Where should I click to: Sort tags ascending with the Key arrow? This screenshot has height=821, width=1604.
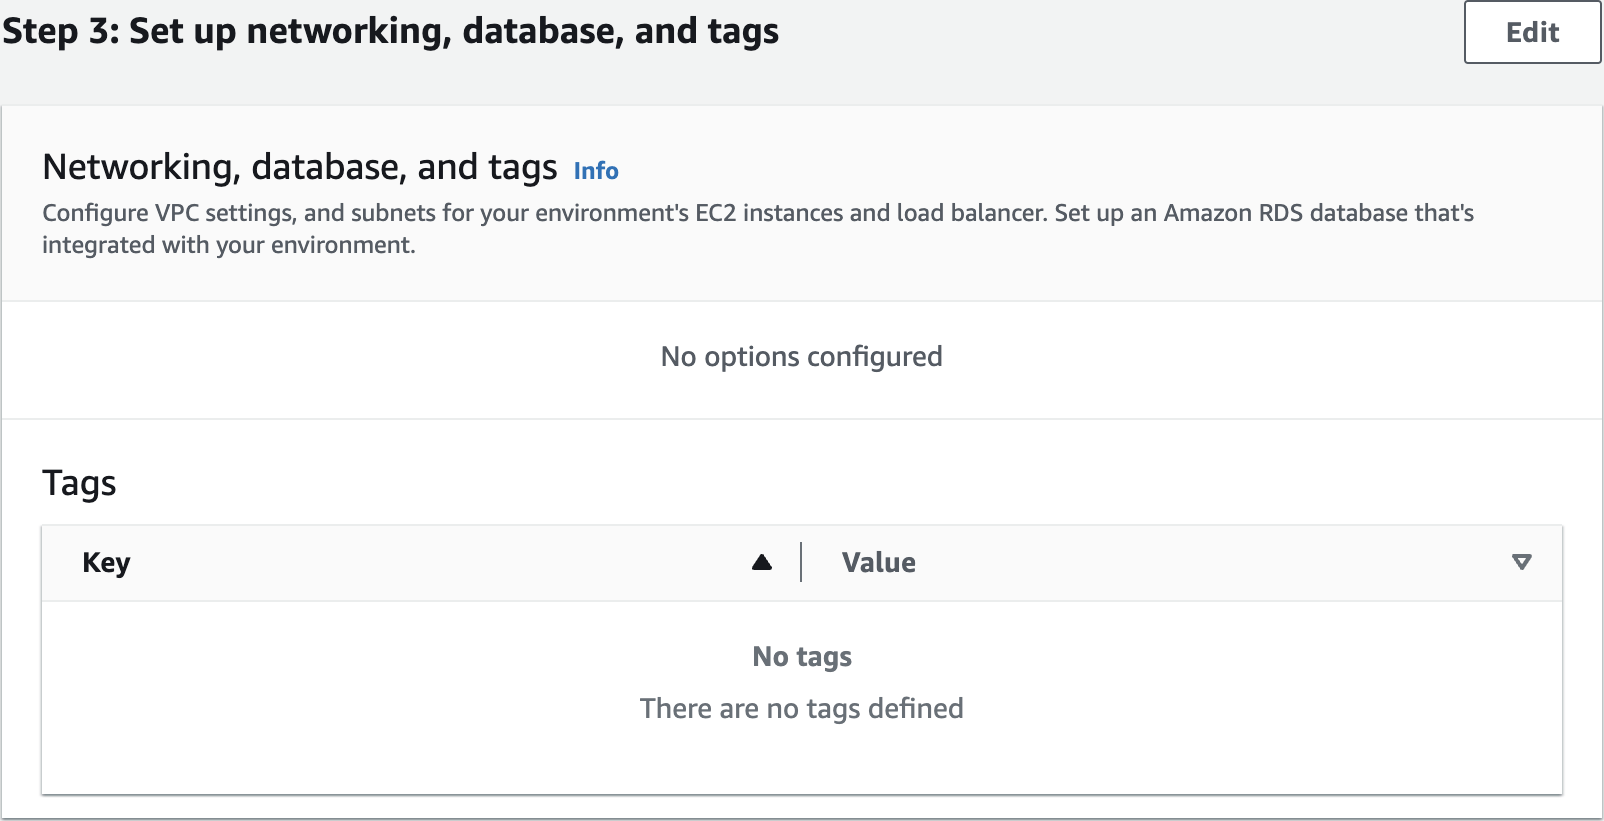(x=762, y=562)
